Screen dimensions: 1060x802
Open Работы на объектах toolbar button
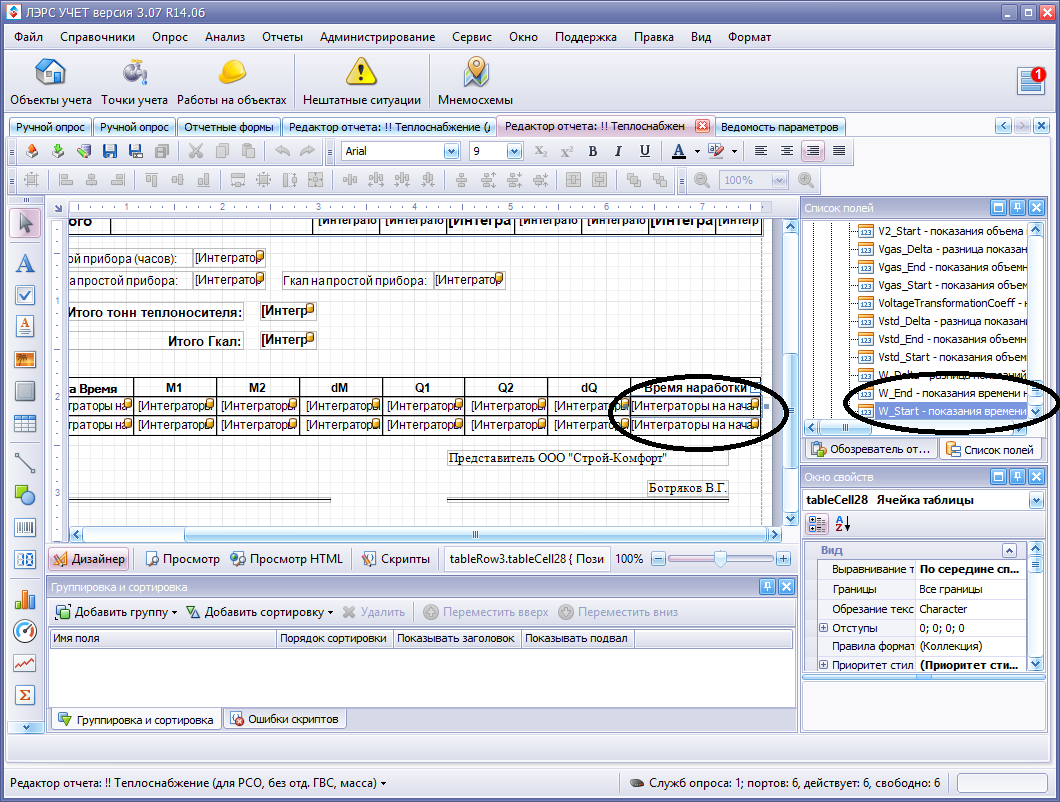pyautogui.click(x=232, y=82)
